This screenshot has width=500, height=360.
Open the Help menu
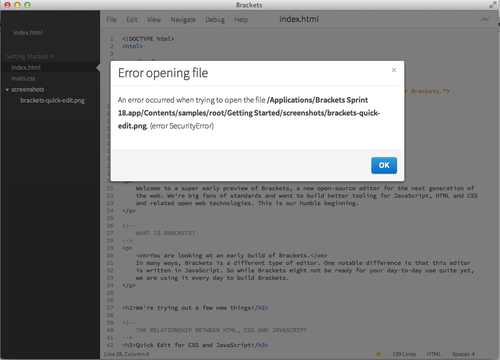[x=241, y=20]
